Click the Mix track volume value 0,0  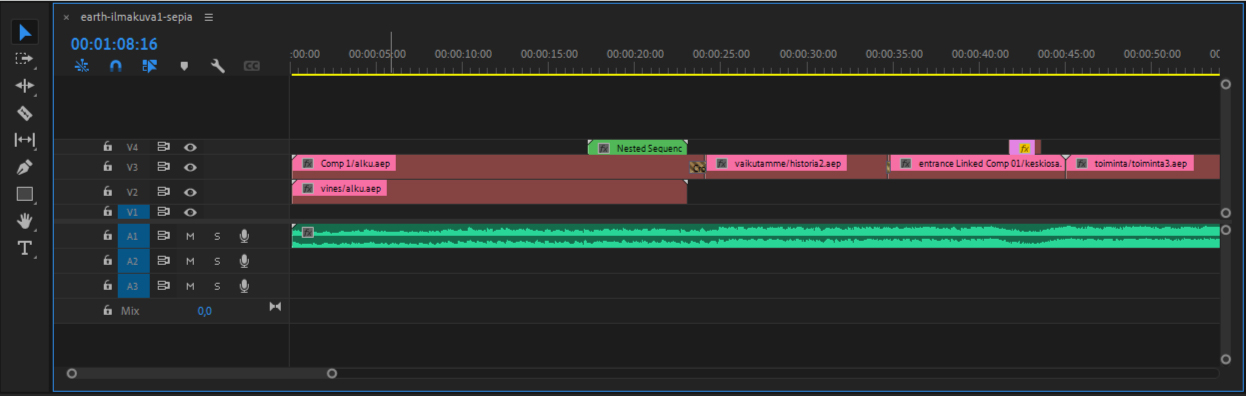click(204, 311)
